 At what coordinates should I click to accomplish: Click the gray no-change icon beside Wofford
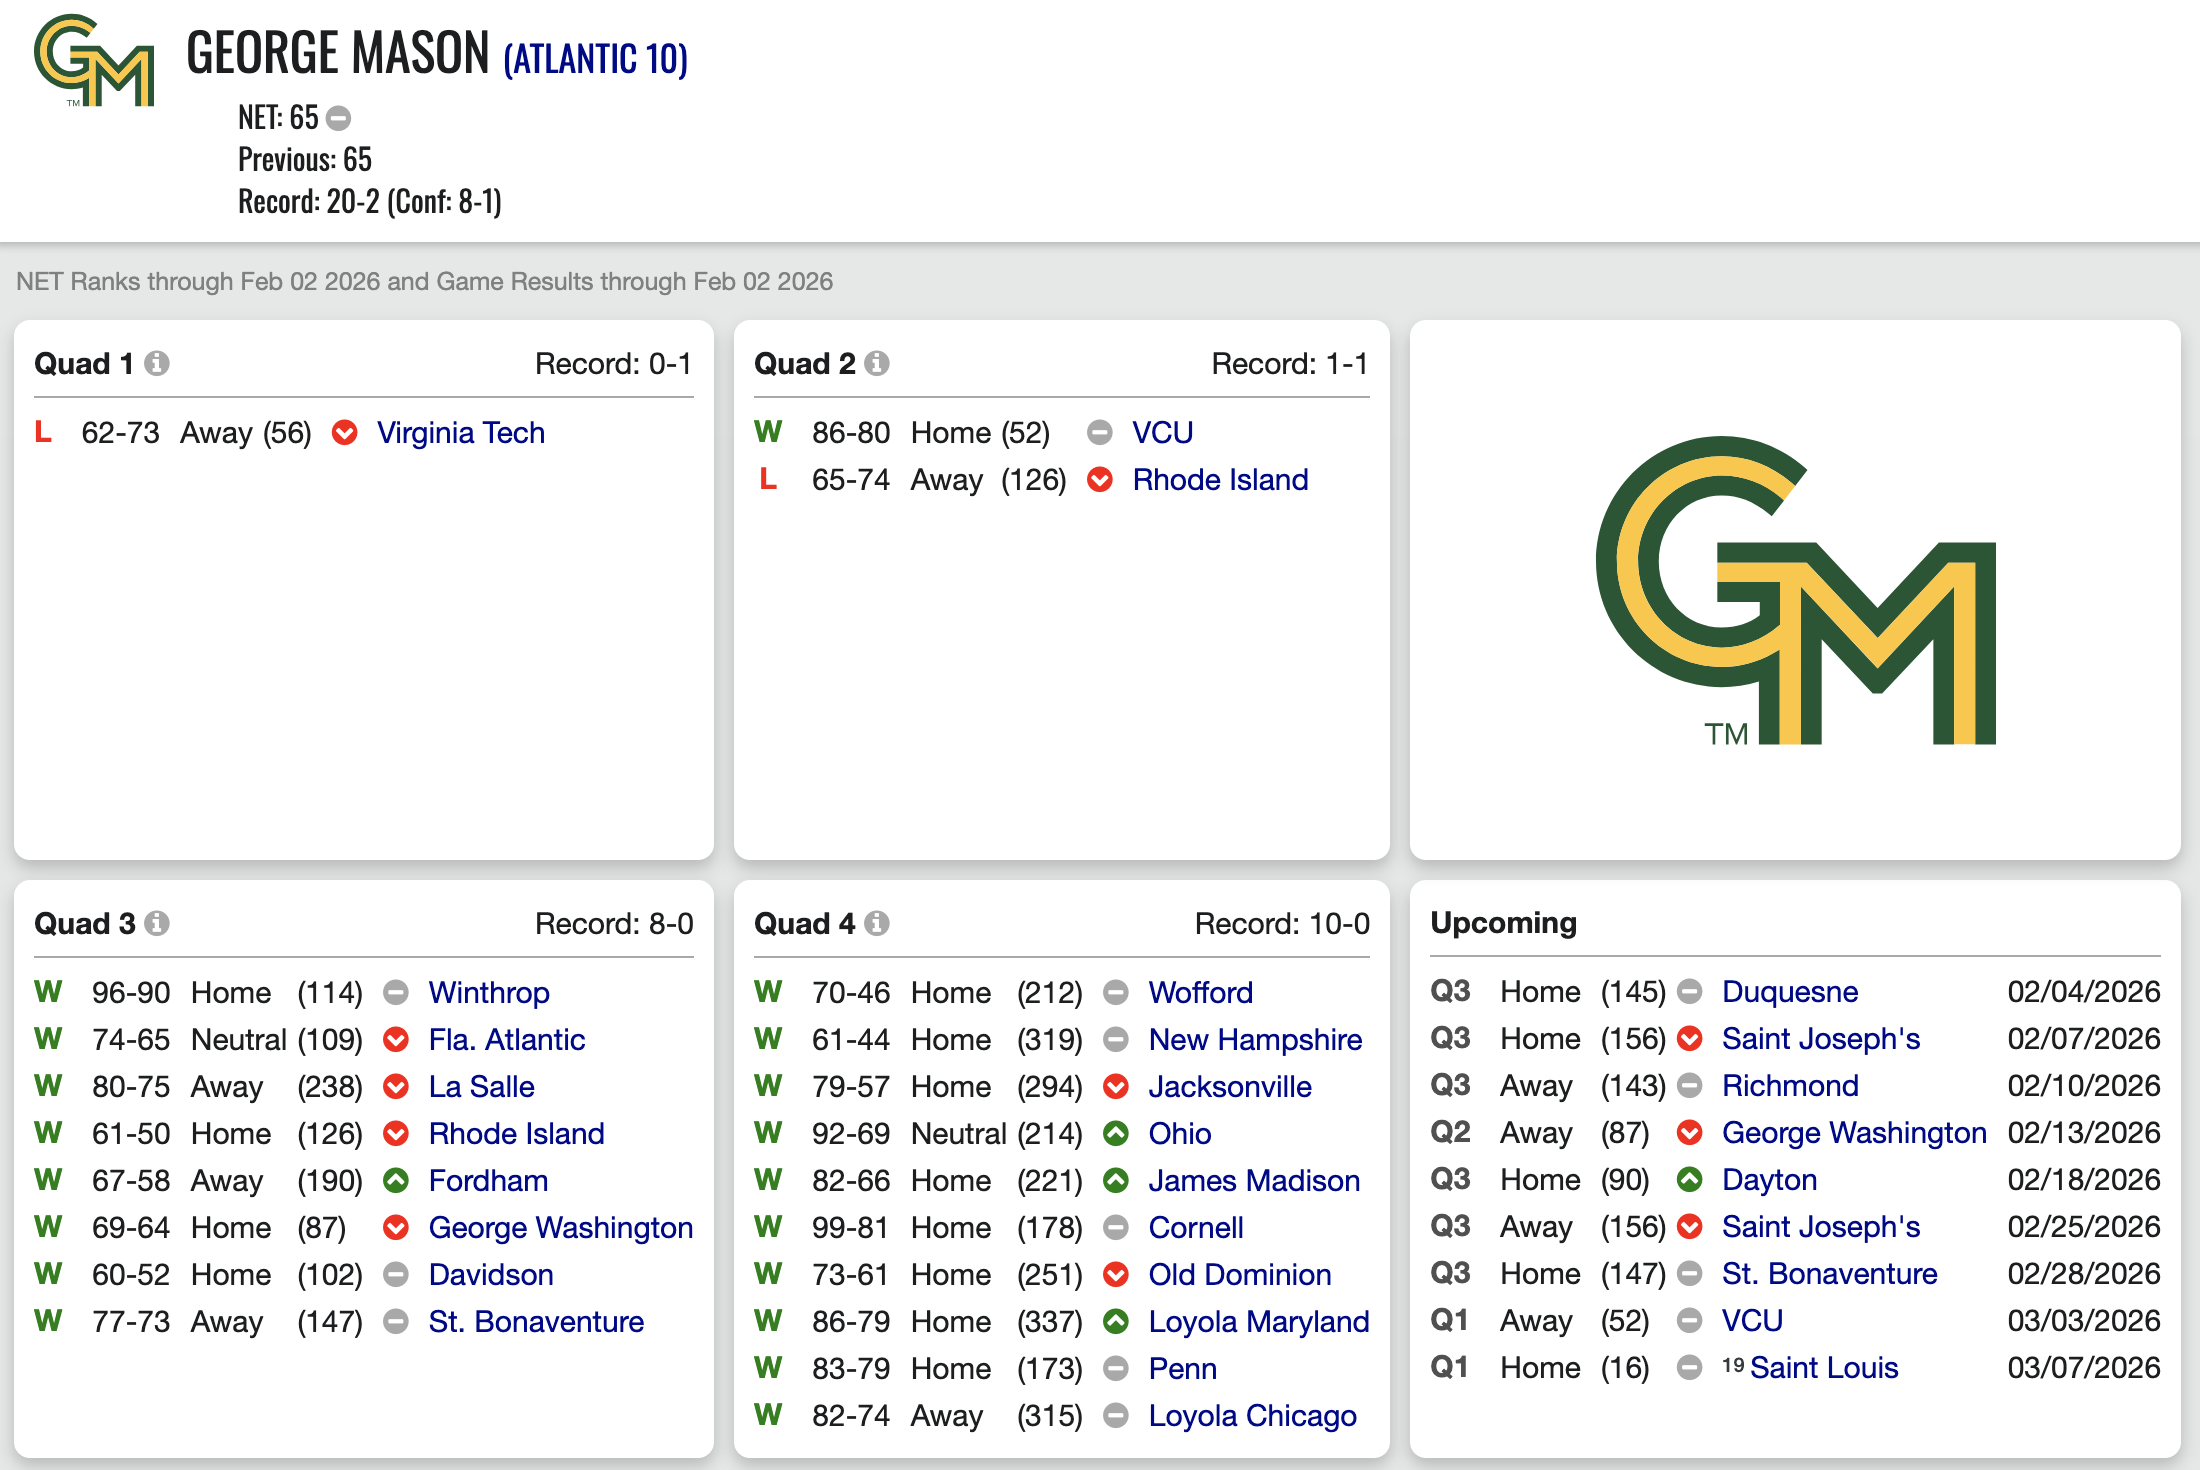(1116, 993)
